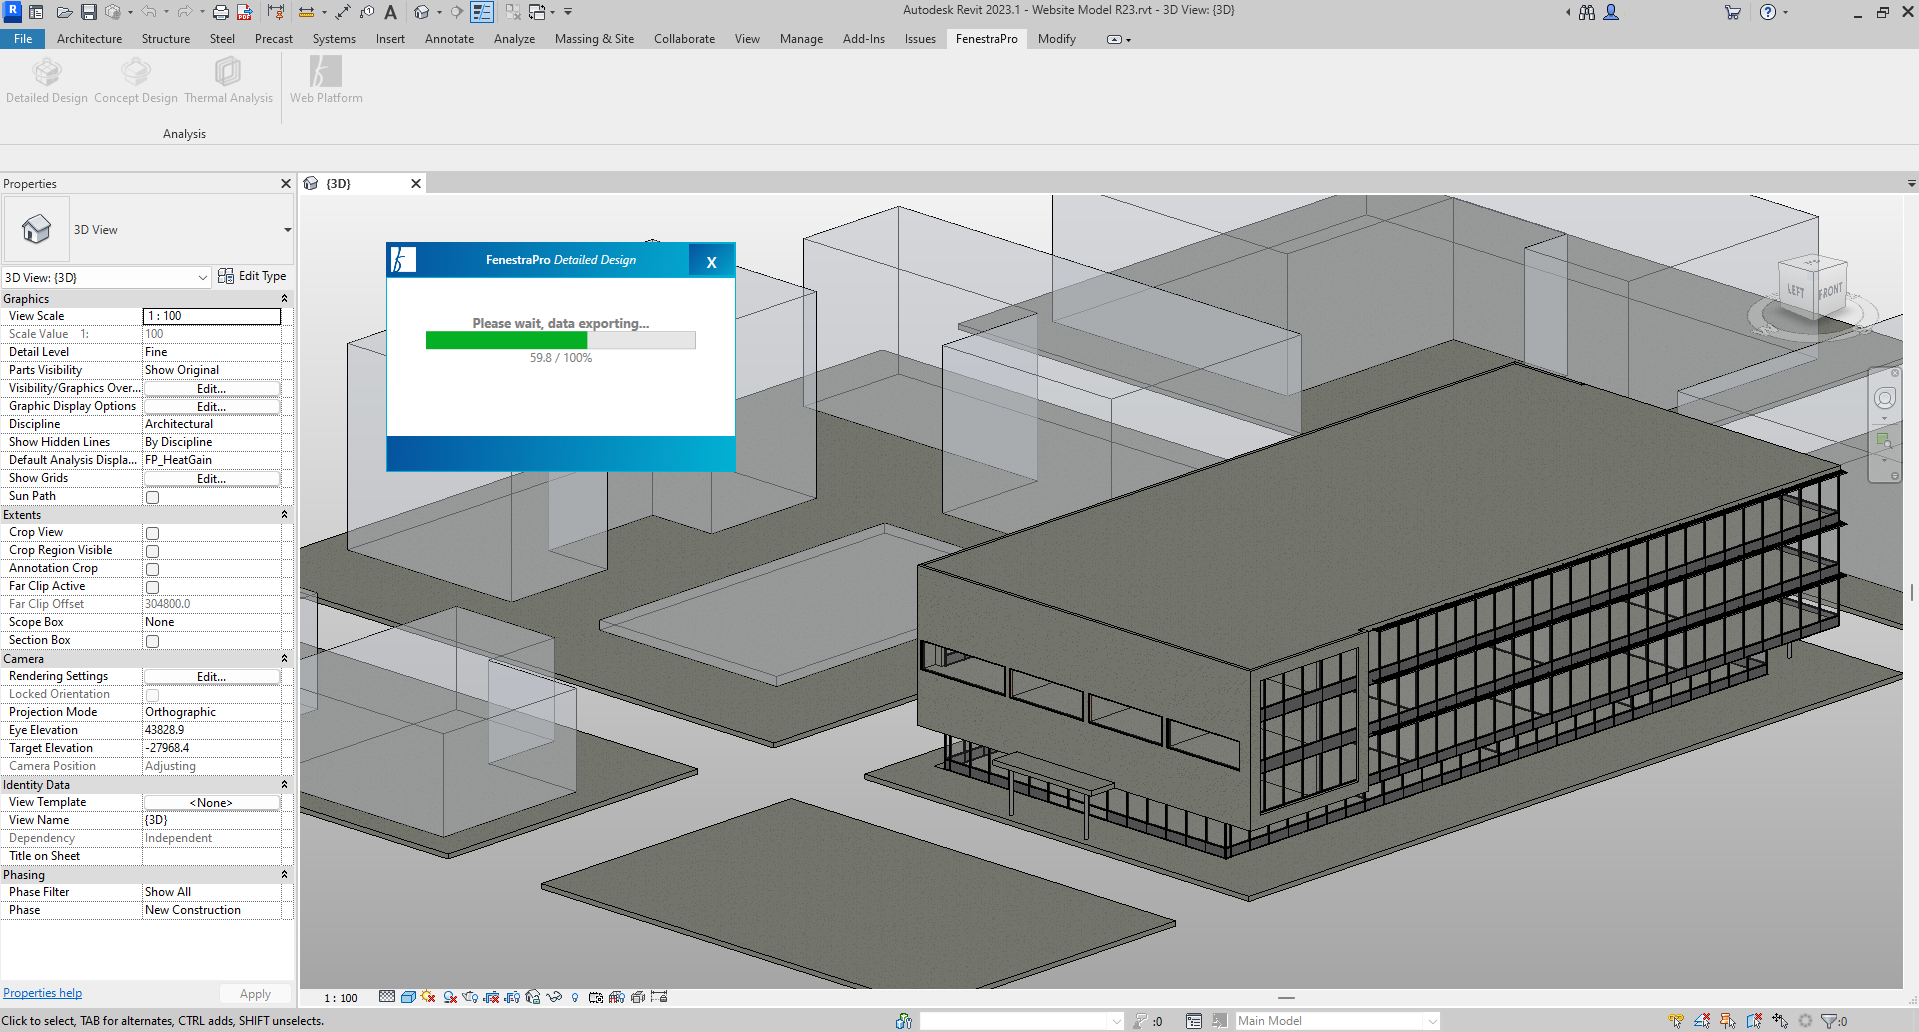This screenshot has height=1032, width=1919.
Task: Open Detailed Design analysis tool
Action: point(47,80)
